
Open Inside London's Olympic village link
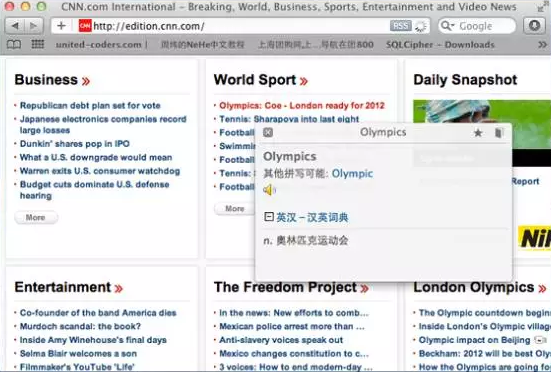click(x=485, y=326)
